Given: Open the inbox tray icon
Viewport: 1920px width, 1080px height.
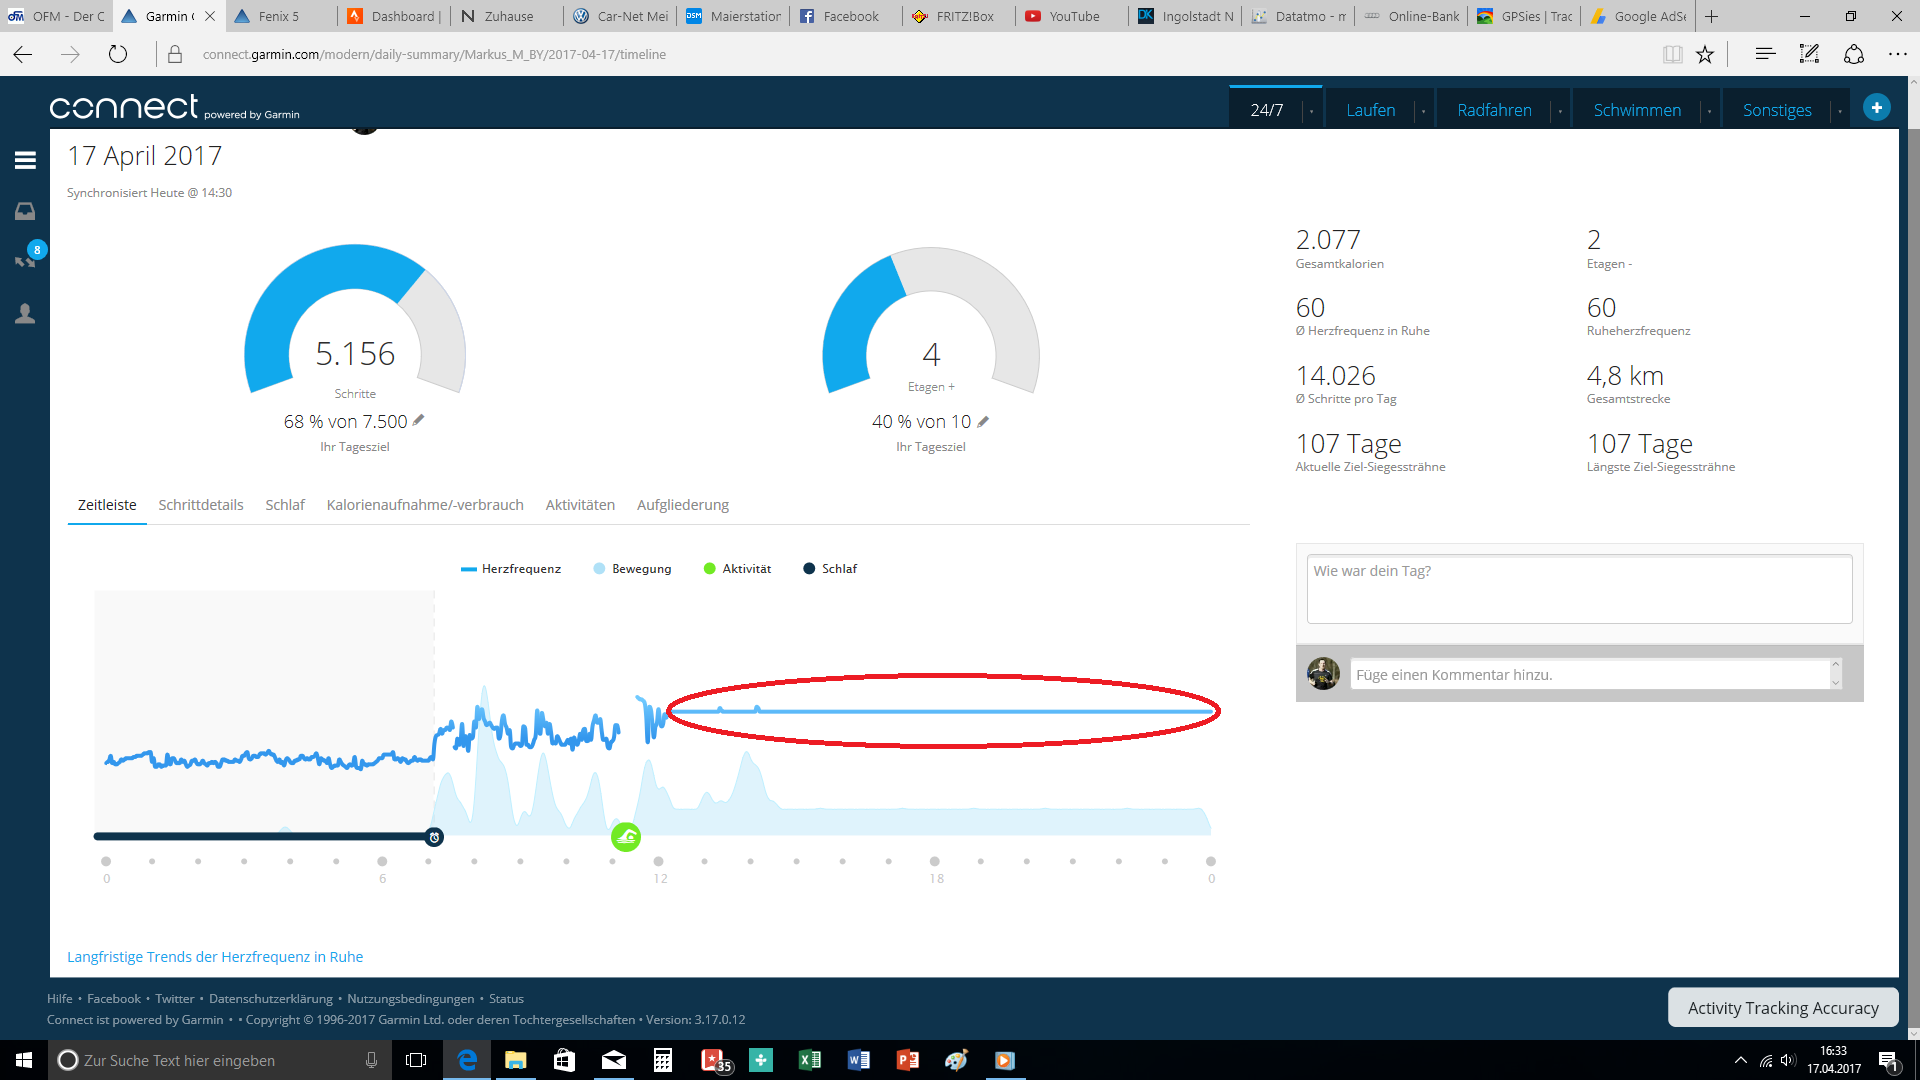Looking at the screenshot, I should pos(25,211).
